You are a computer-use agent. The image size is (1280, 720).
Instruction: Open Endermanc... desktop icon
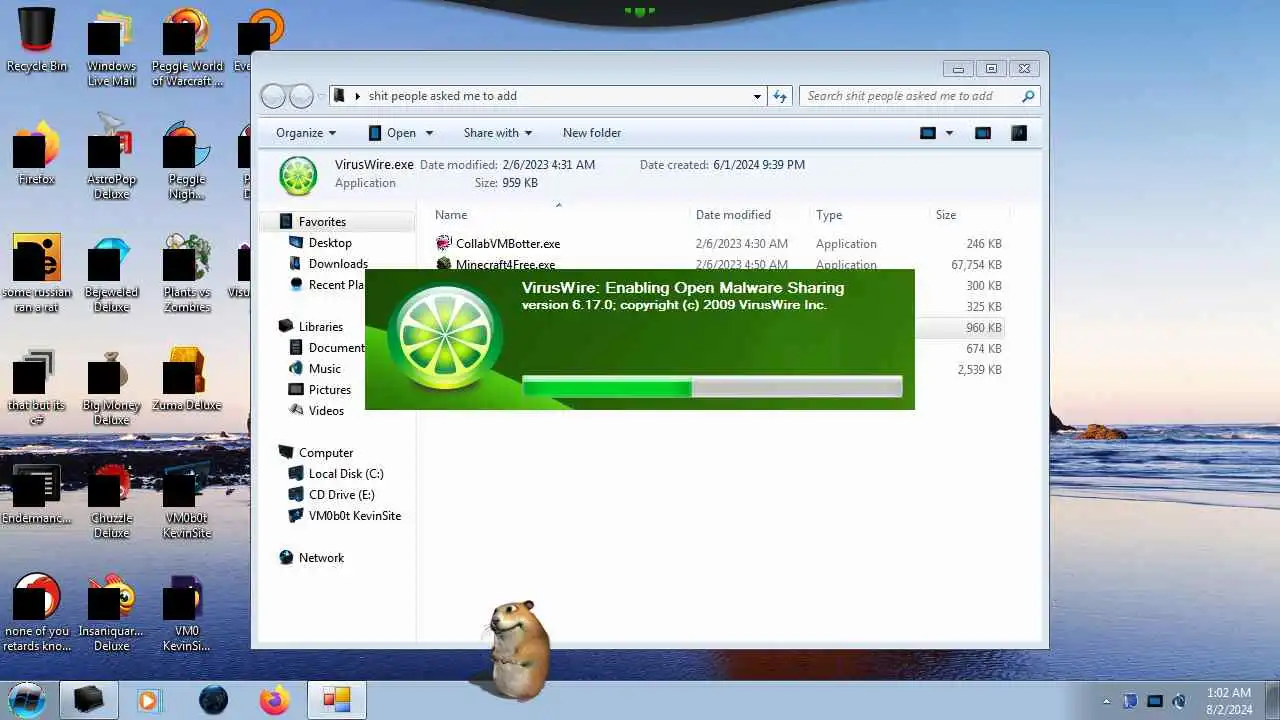click(37, 495)
